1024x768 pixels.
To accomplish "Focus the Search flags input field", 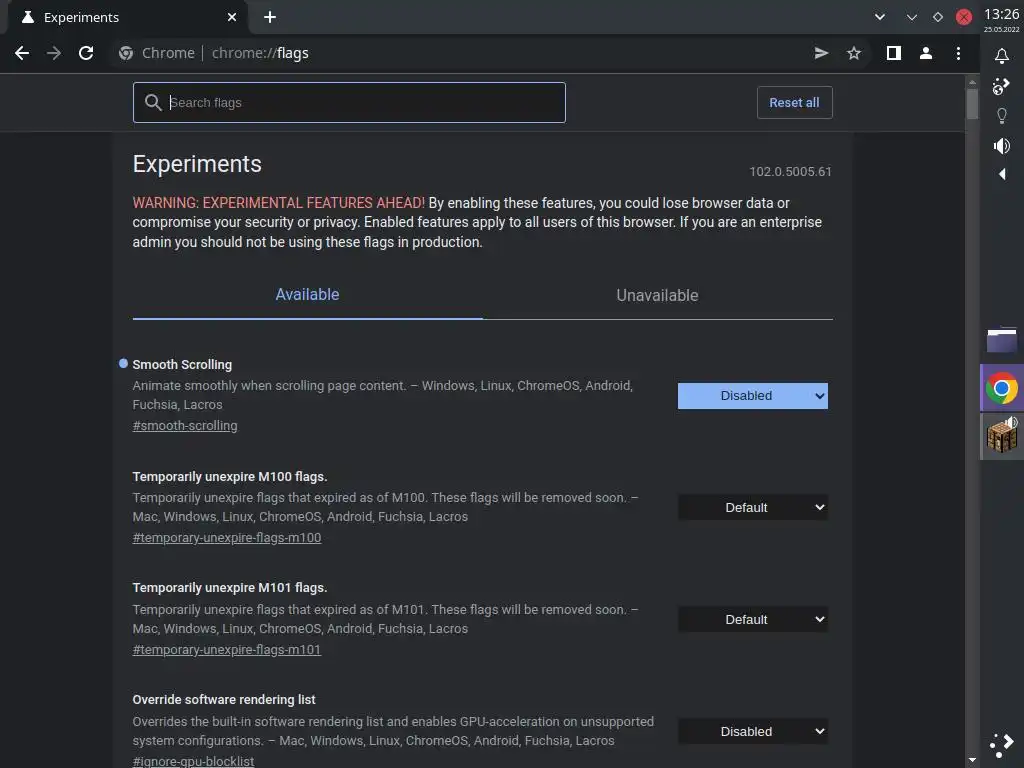I will coord(360,103).
